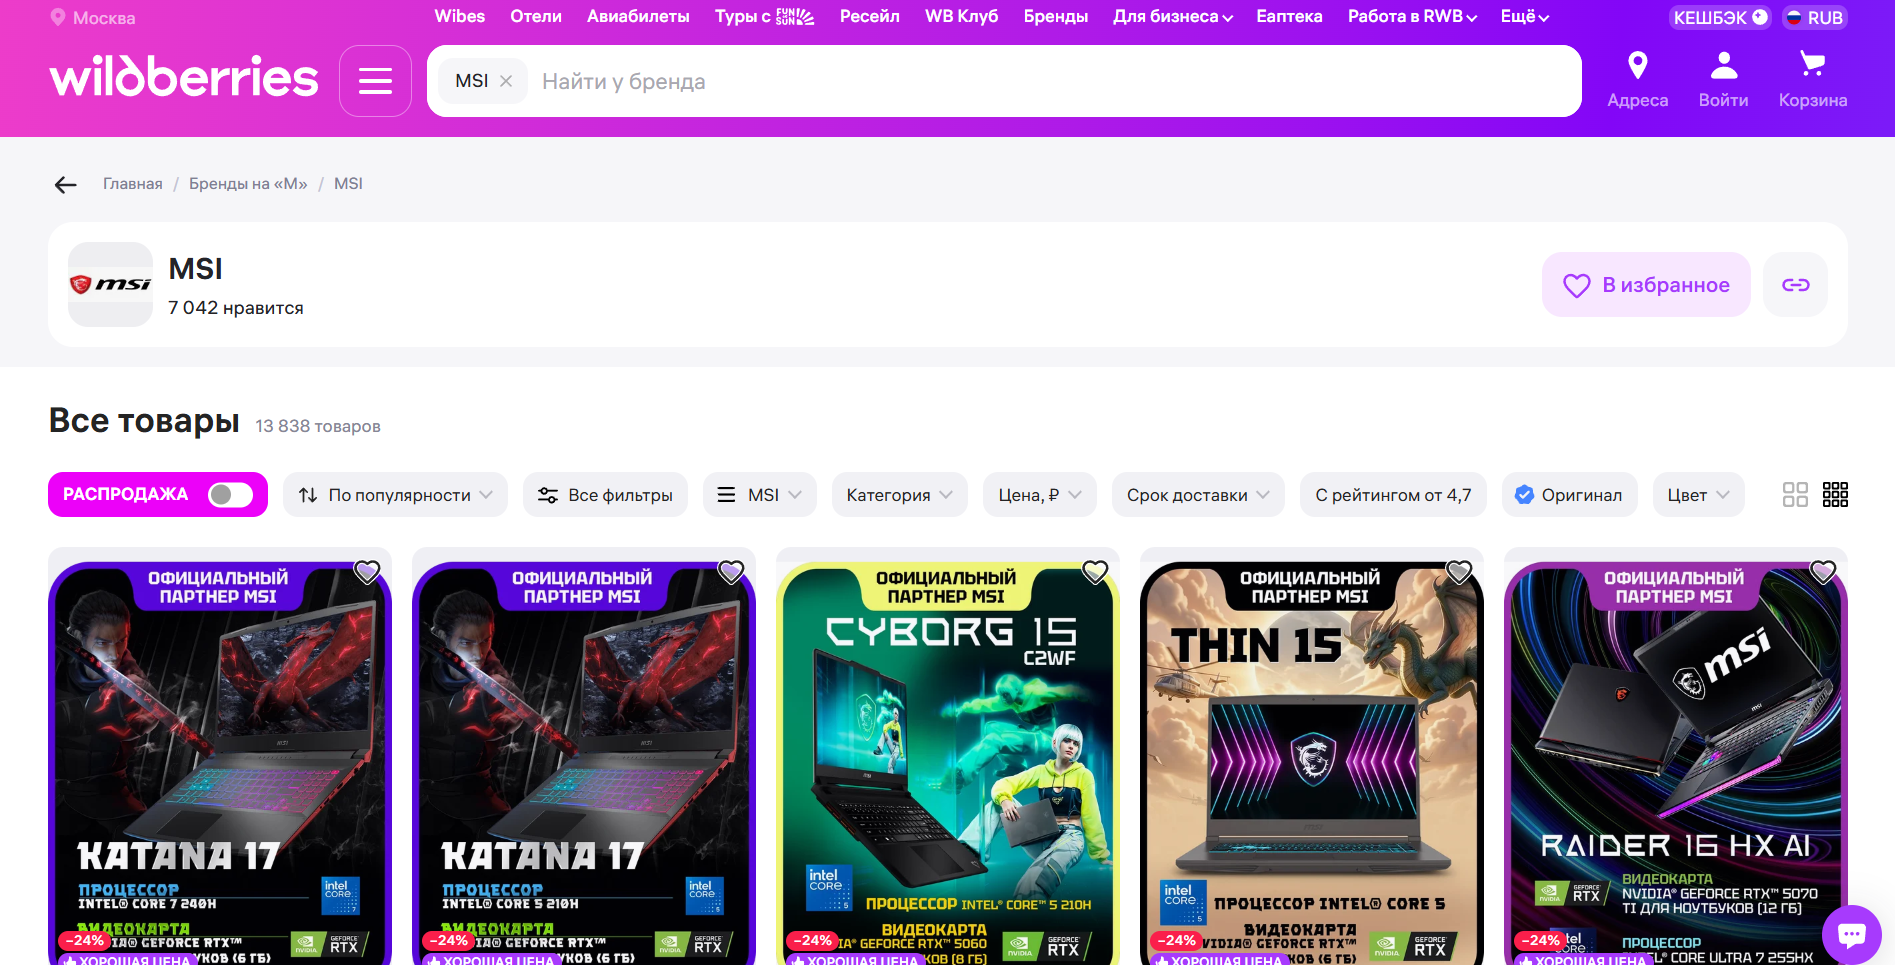Favorite the Raider 16 HX AI laptop
The width and height of the screenshot is (1895, 965).
[1823, 572]
